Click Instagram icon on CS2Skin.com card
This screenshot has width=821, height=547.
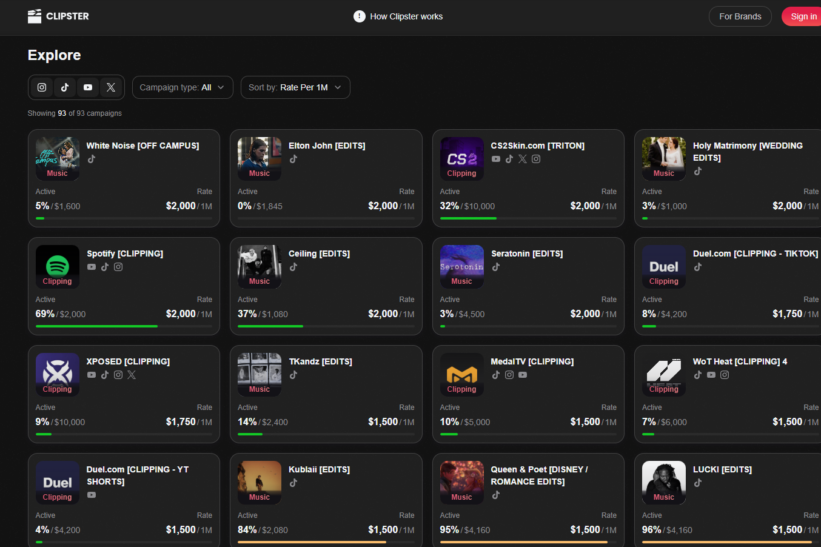(x=536, y=159)
